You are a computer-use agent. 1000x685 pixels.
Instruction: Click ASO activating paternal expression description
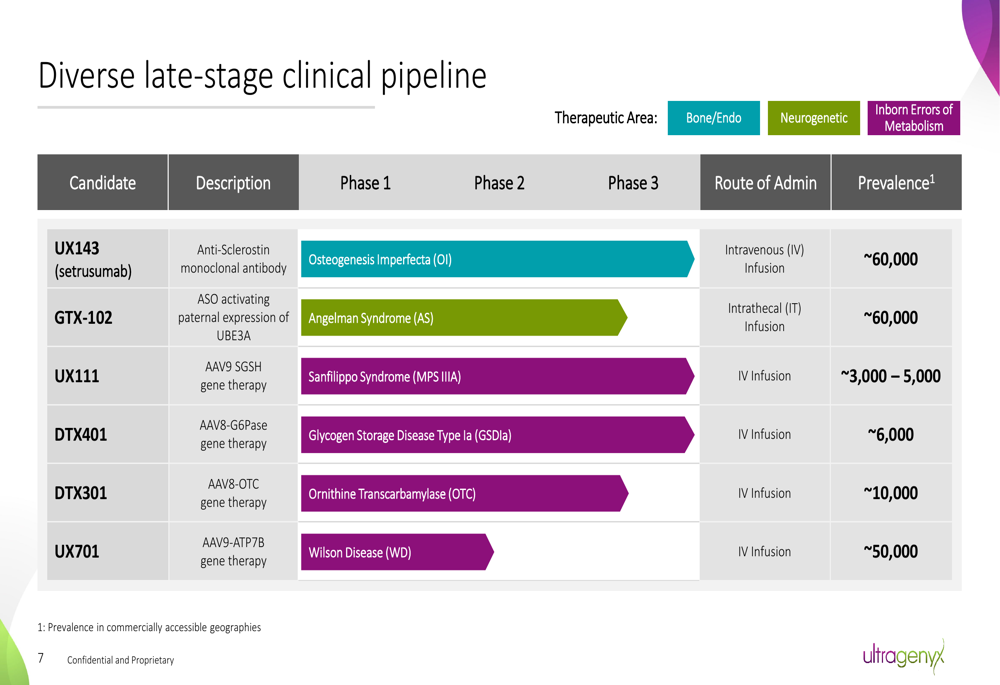[x=233, y=317]
